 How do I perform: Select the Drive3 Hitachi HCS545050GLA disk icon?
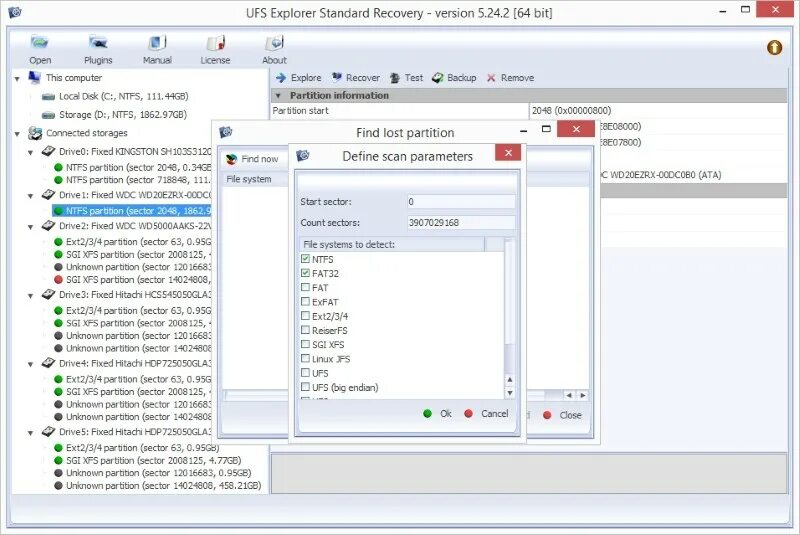point(48,294)
